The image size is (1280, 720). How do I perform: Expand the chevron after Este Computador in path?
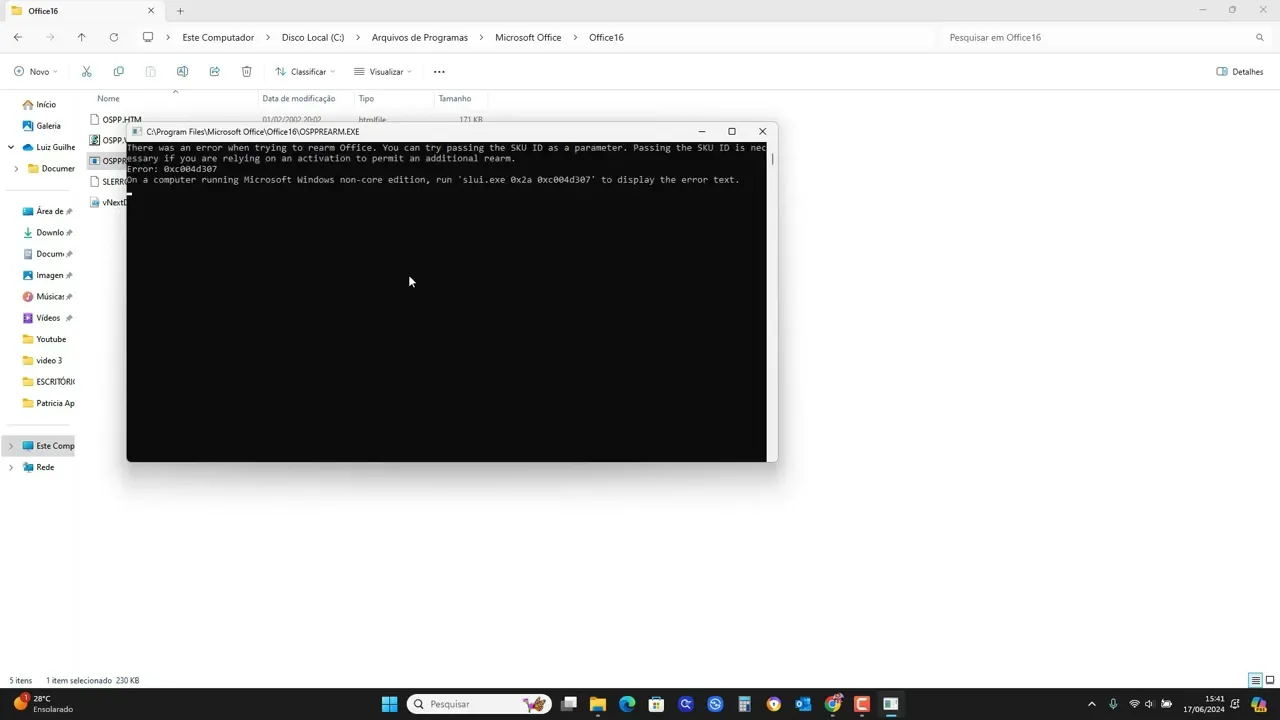tap(268, 37)
